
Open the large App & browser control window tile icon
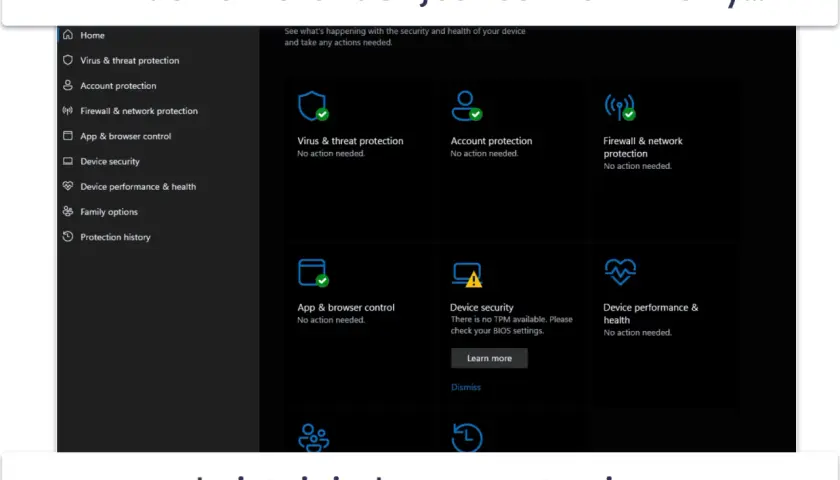313,273
